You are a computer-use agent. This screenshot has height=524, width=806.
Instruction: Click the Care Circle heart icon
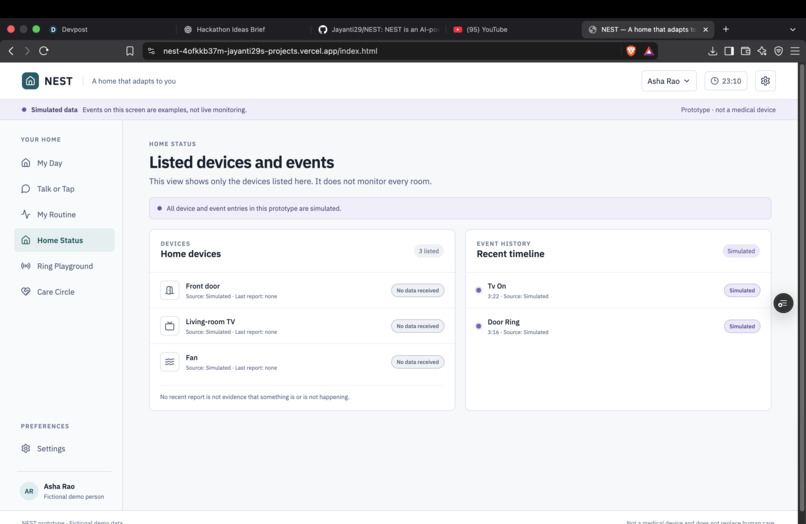[26, 291]
